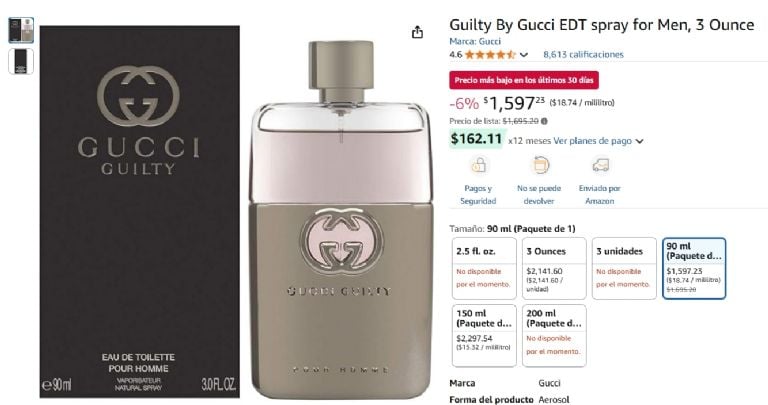The height and width of the screenshot is (405, 768).
Task: Open the Pagos y Seguridad lock icon
Action: (x=479, y=166)
